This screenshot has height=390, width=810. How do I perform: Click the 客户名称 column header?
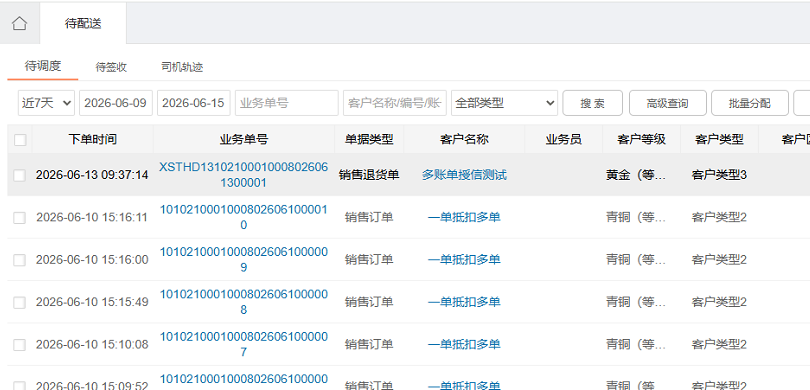[464, 139]
